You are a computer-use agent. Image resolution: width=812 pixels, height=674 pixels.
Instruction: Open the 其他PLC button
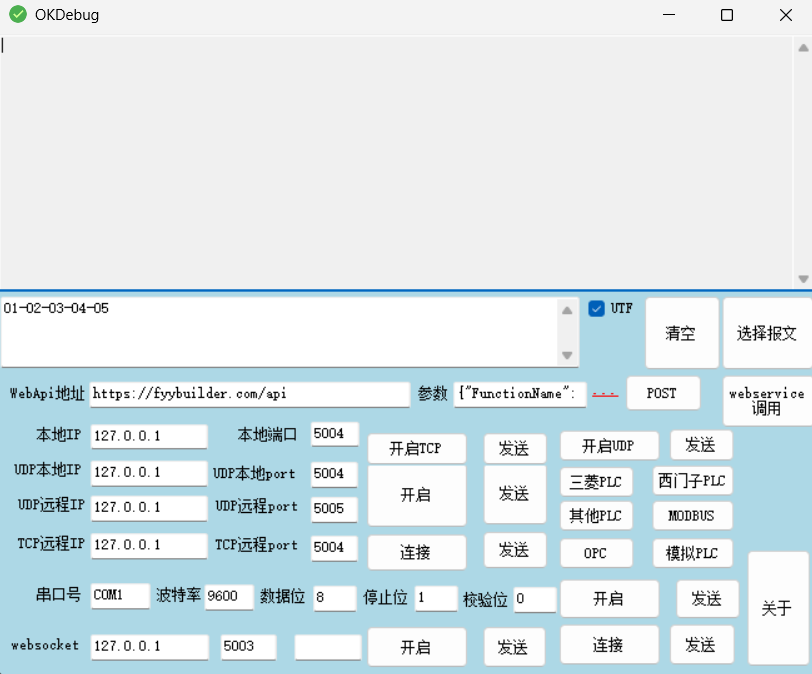click(596, 516)
